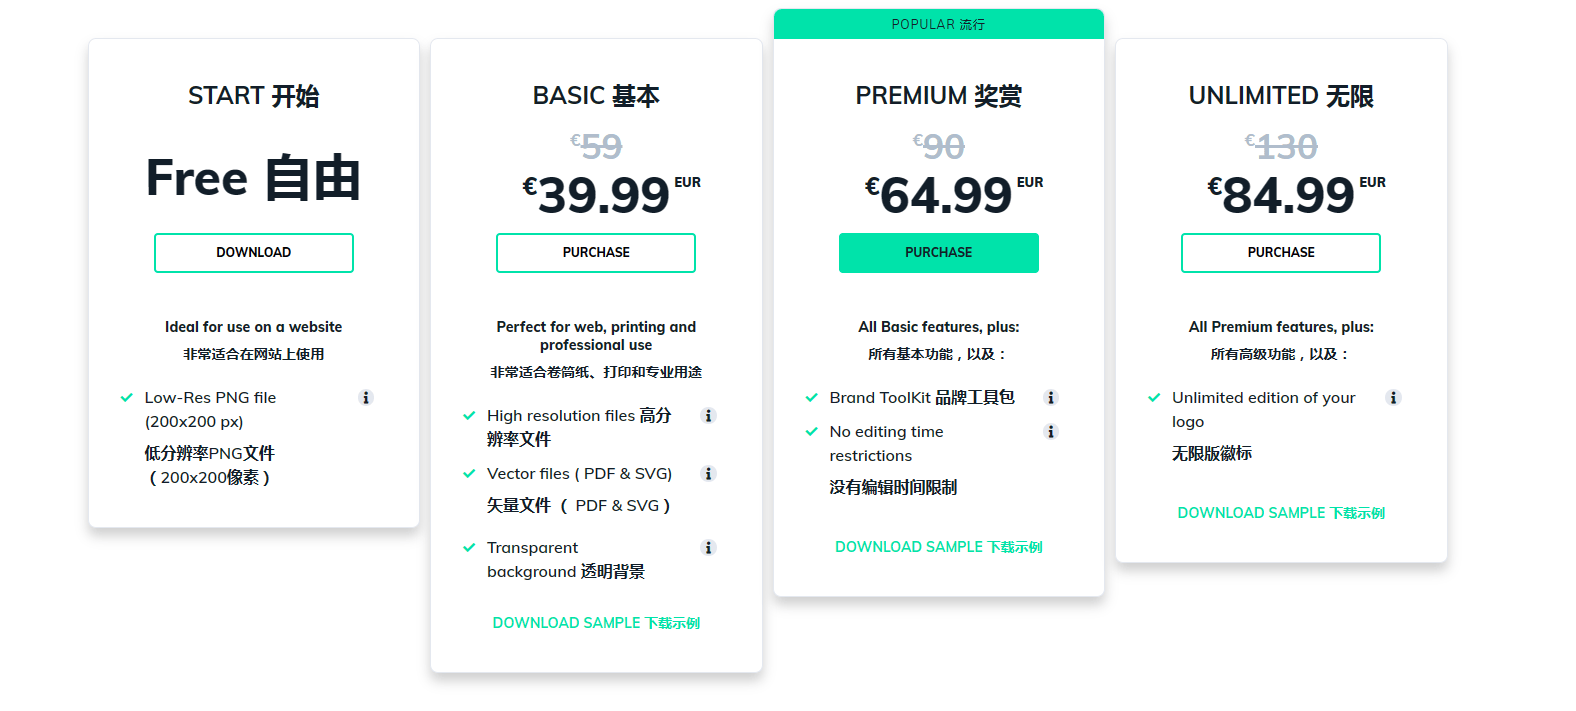This screenshot has width=1576, height=711.
Task: Open info icon for Vector files feature
Action: (x=709, y=474)
